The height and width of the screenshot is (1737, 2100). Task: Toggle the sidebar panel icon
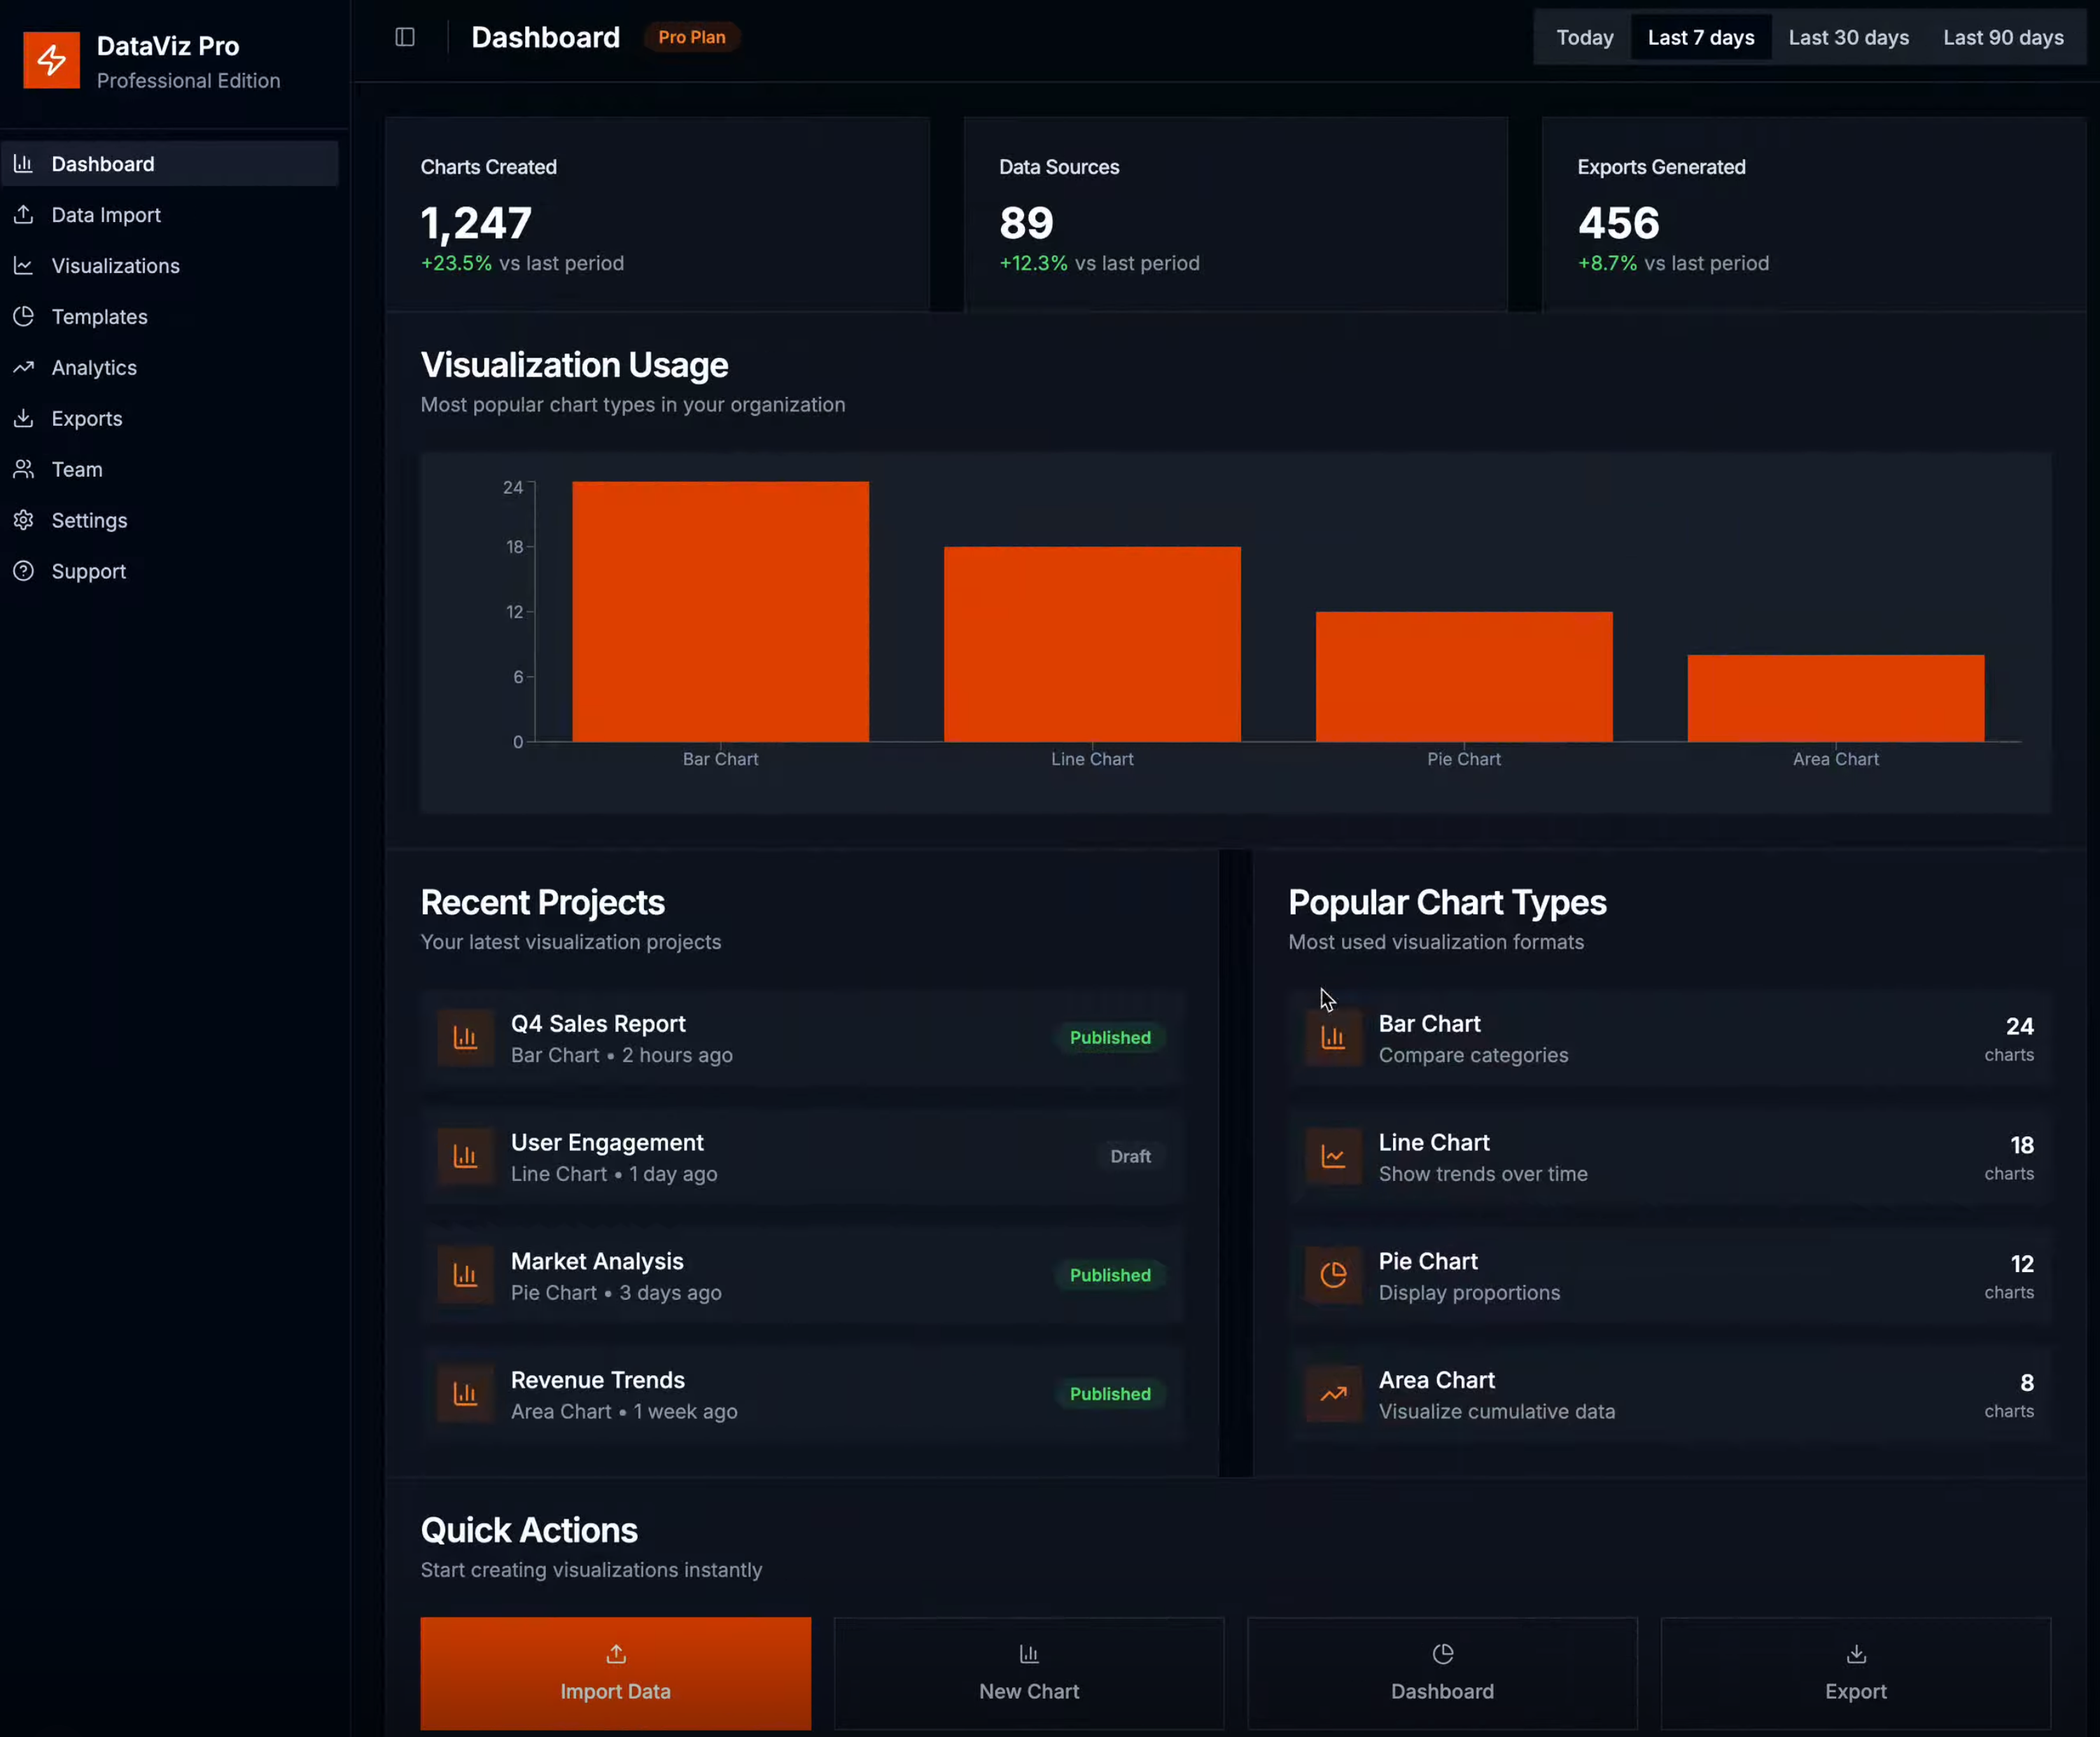(405, 37)
